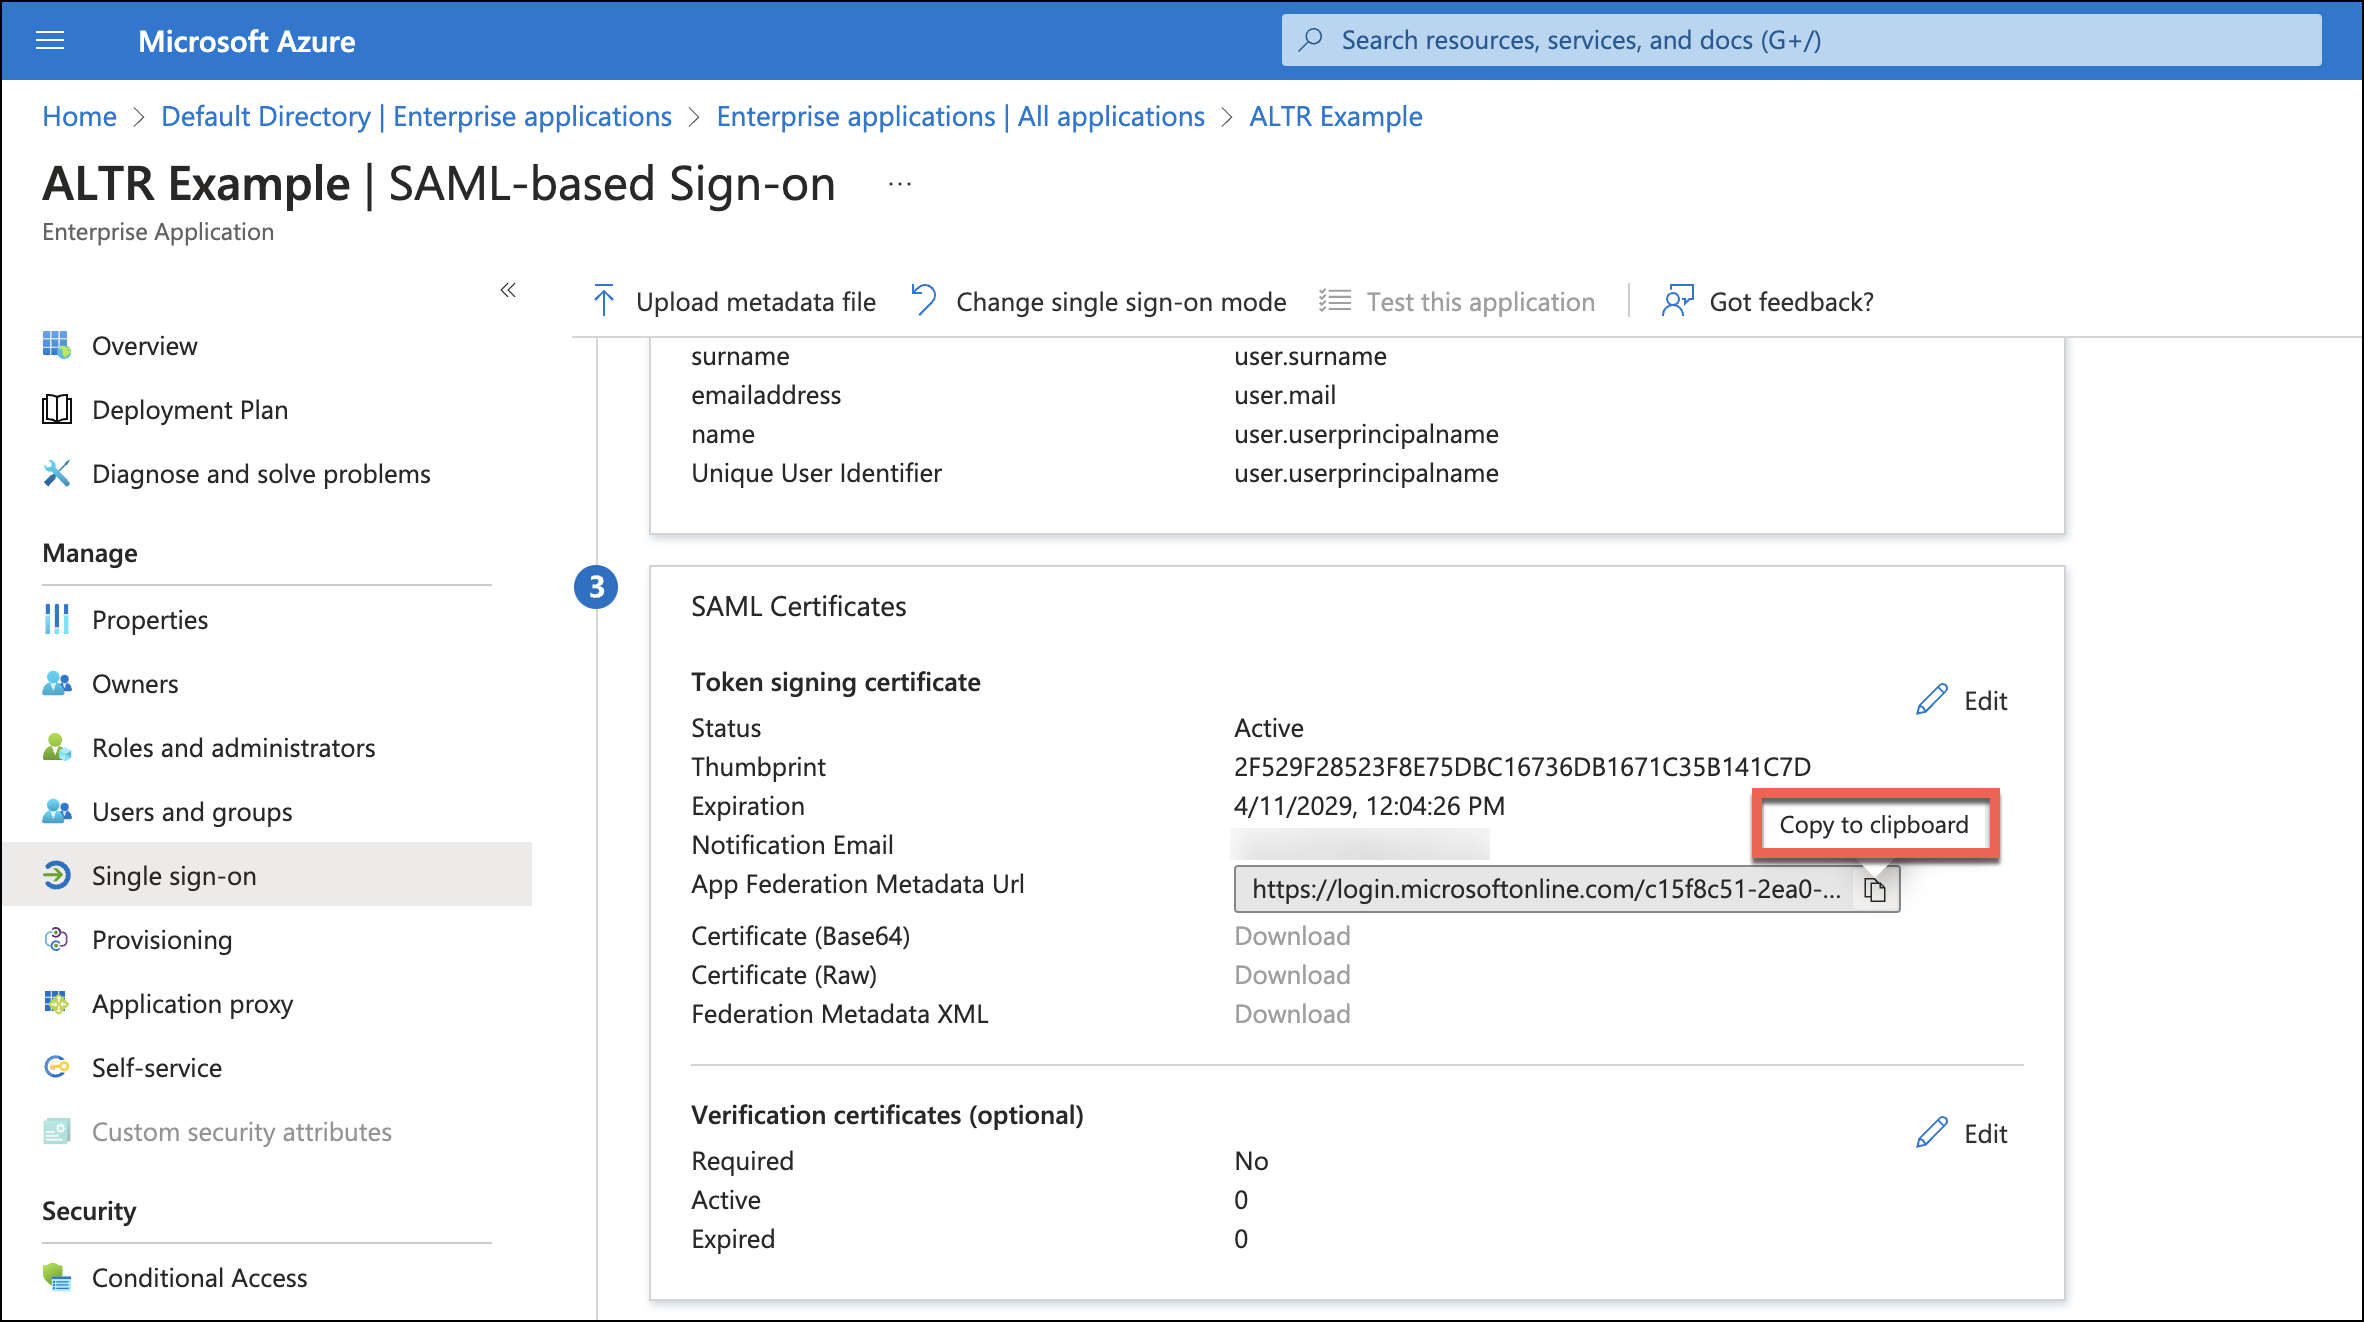Click Change single sign-on mode
Image resolution: width=2364 pixels, height=1322 pixels.
point(1121,302)
